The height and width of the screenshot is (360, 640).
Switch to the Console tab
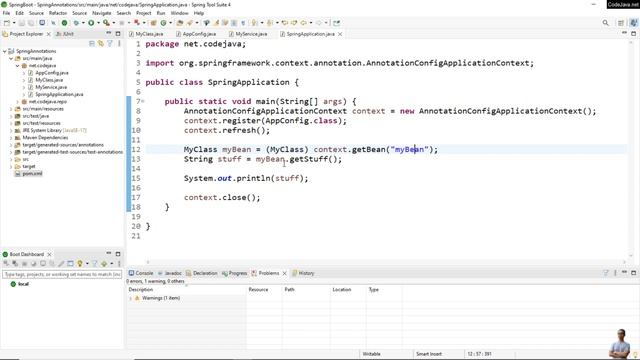141,273
